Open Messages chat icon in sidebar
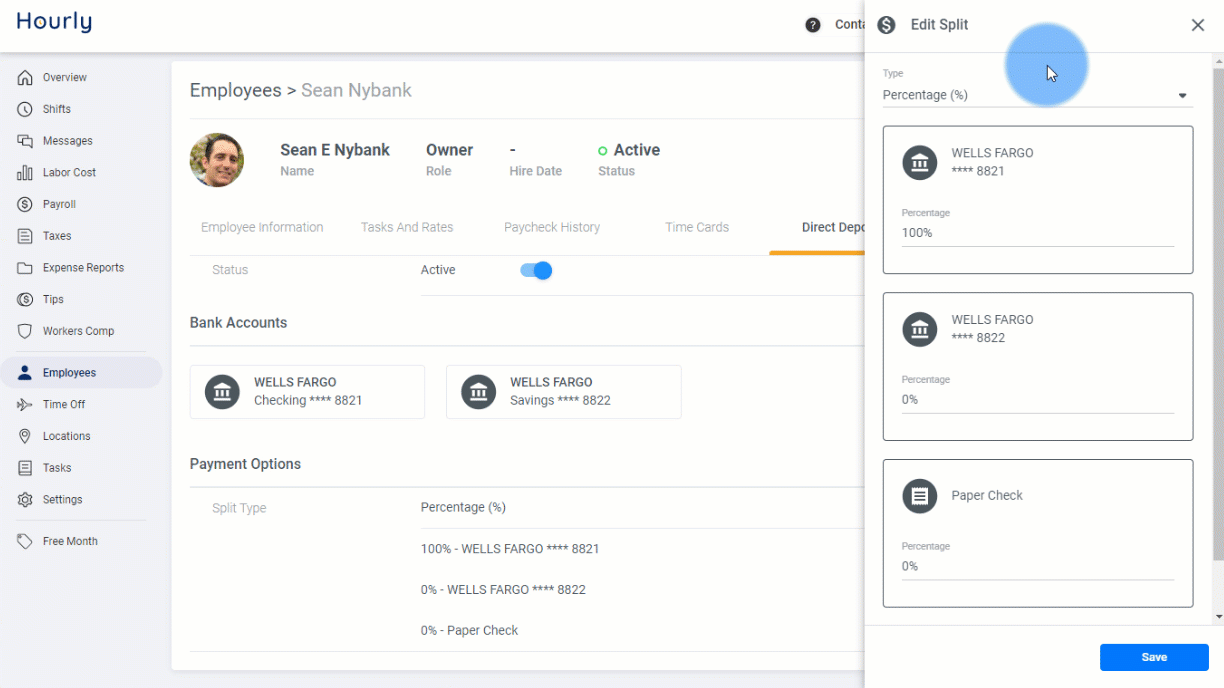This screenshot has width=1224, height=688. [25, 141]
